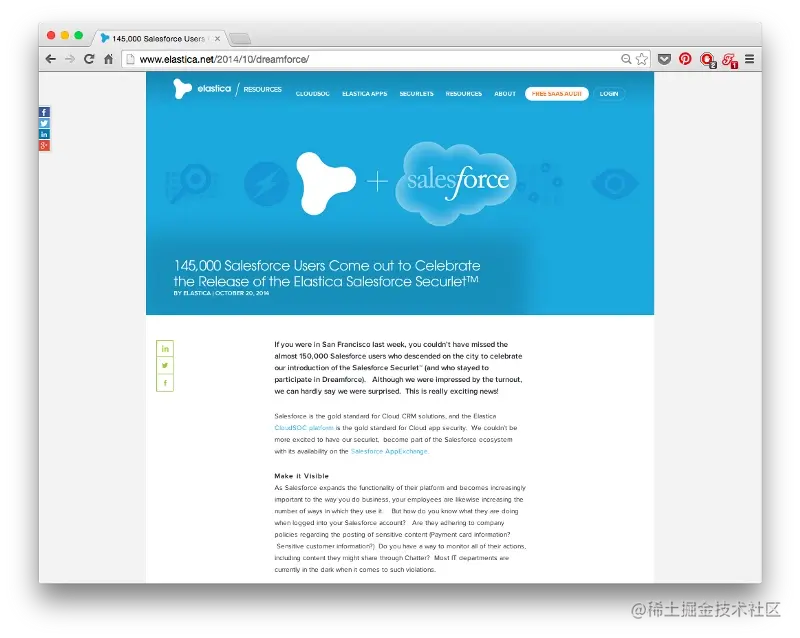Click the 'Make it Visible' subheading
This screenshot has height=638, width=800.
tap(302, 476)
